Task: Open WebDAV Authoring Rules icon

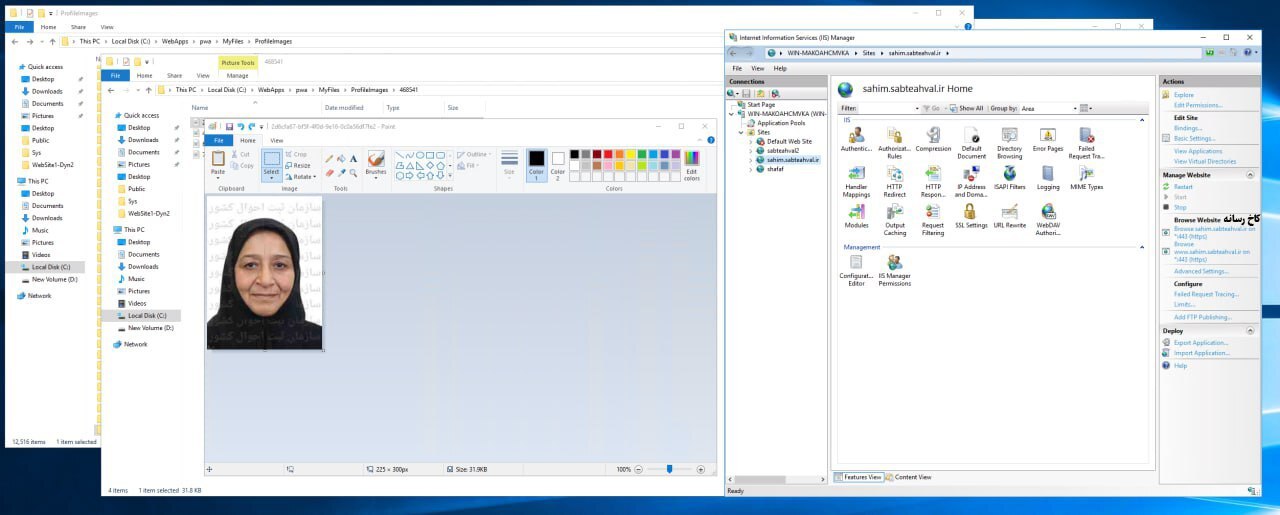Action: 1048,220
